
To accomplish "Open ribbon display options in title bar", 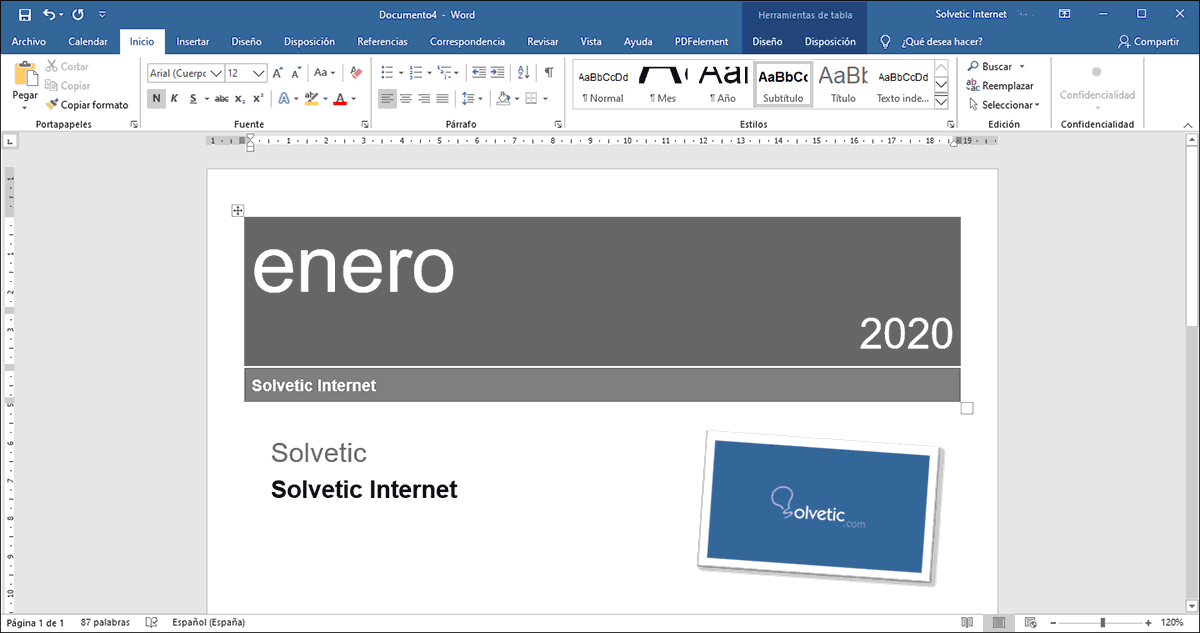I will (1065, 14).
